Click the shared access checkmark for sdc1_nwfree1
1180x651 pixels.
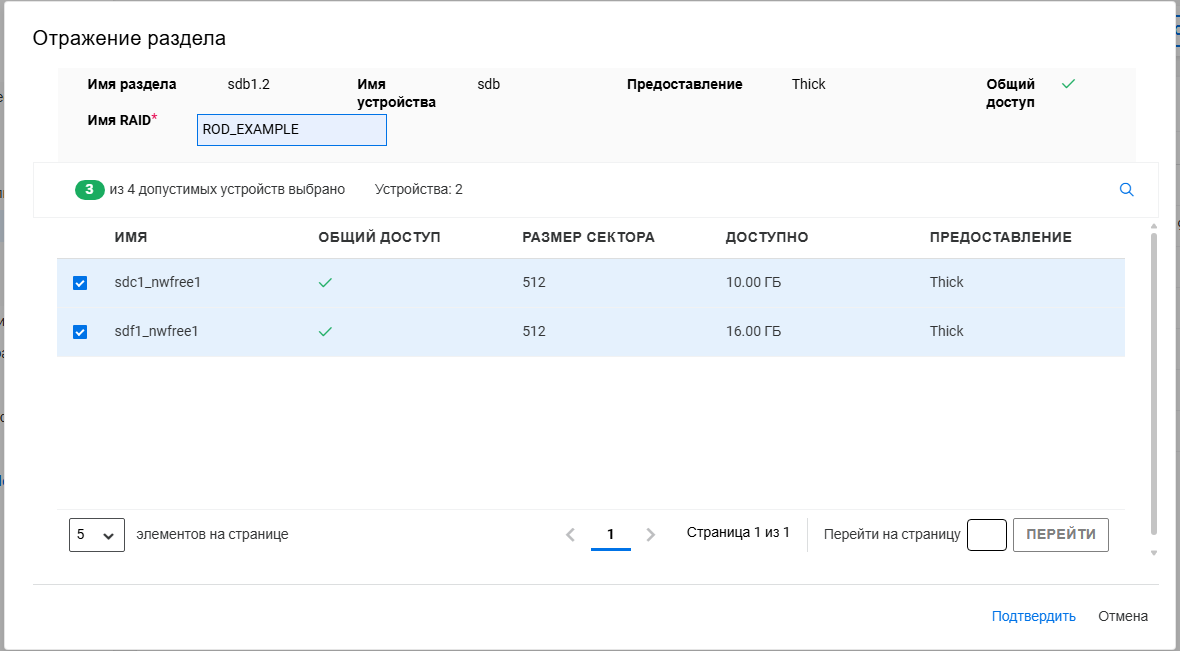(325, 283)
